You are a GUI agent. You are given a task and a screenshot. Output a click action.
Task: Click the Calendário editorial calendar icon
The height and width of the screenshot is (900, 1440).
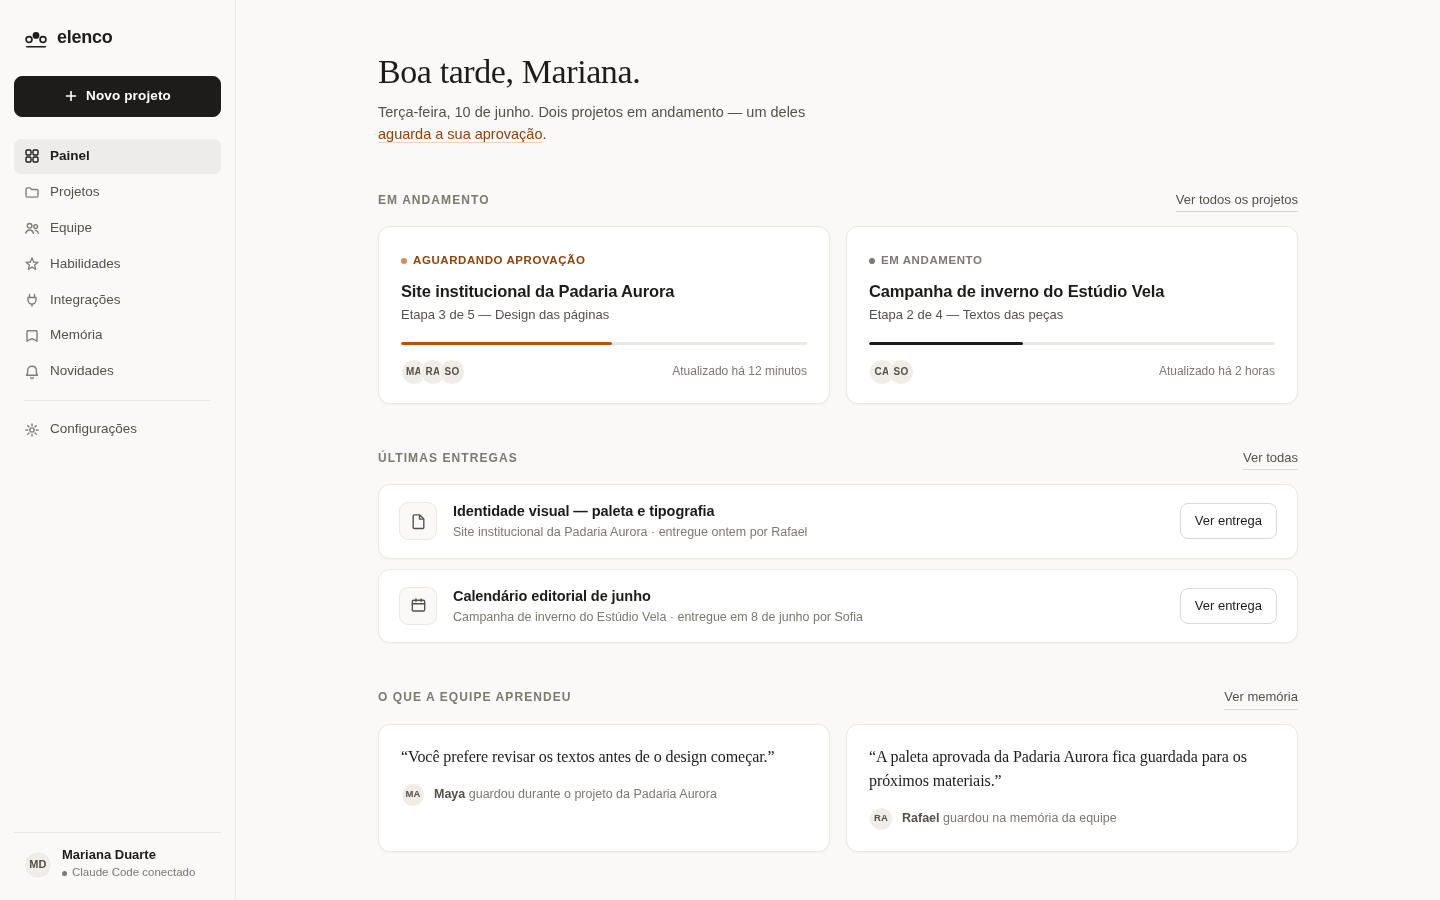click(x=418, y=606)
